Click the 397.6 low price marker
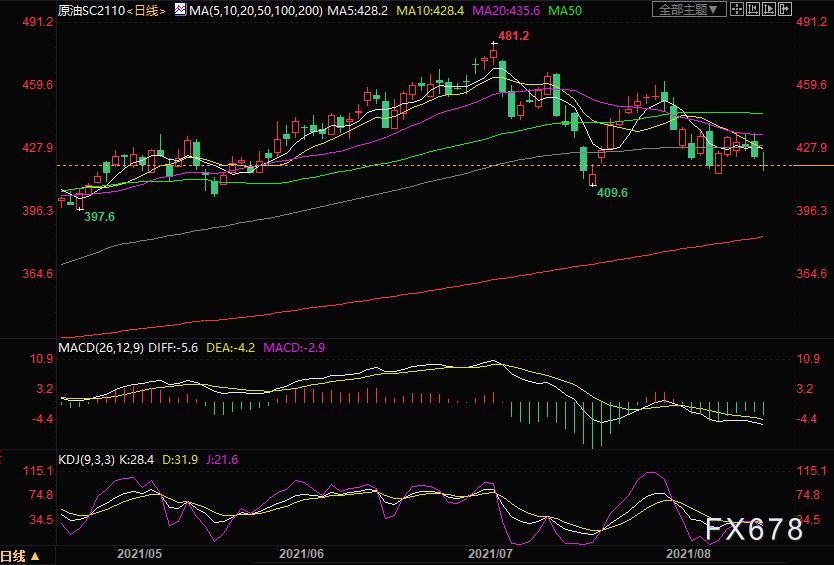Image resolution: width=834 pixels, height=565 pixels. click(99, 217)
